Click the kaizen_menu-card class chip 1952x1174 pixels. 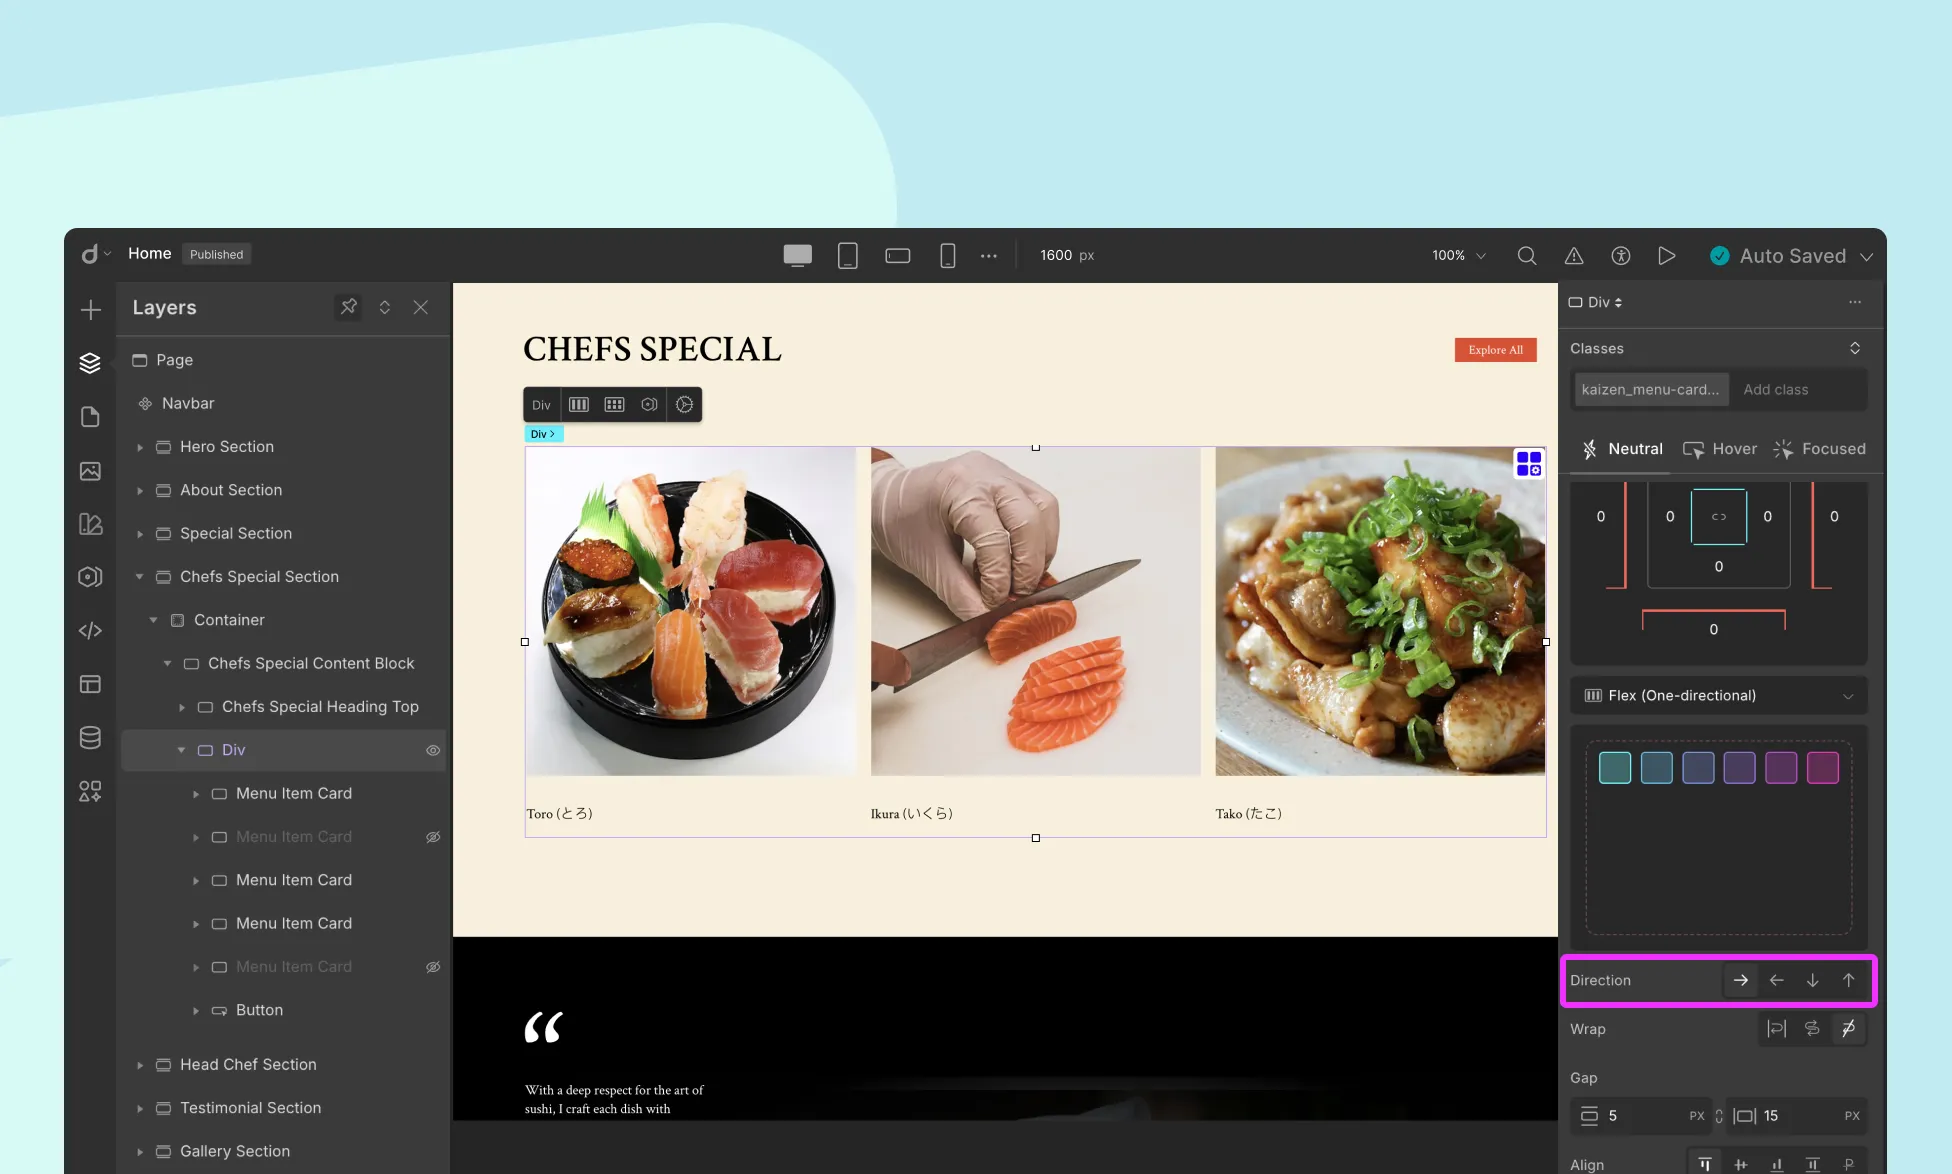pyautogui.click(x=1650, y=390)
